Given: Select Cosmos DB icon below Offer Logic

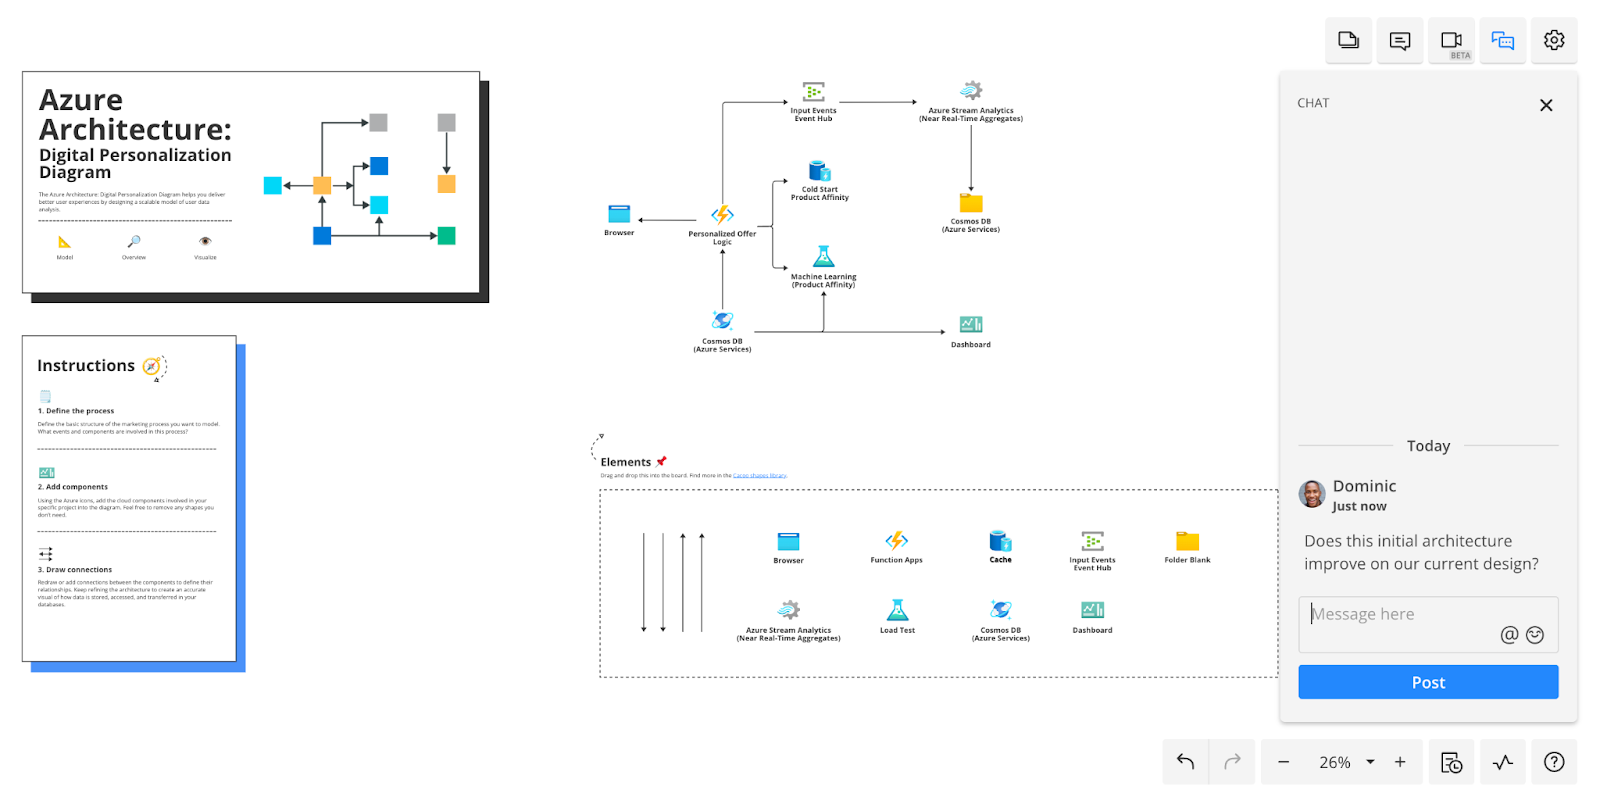Looking at the screenshot, I should (x=722, y=321).
